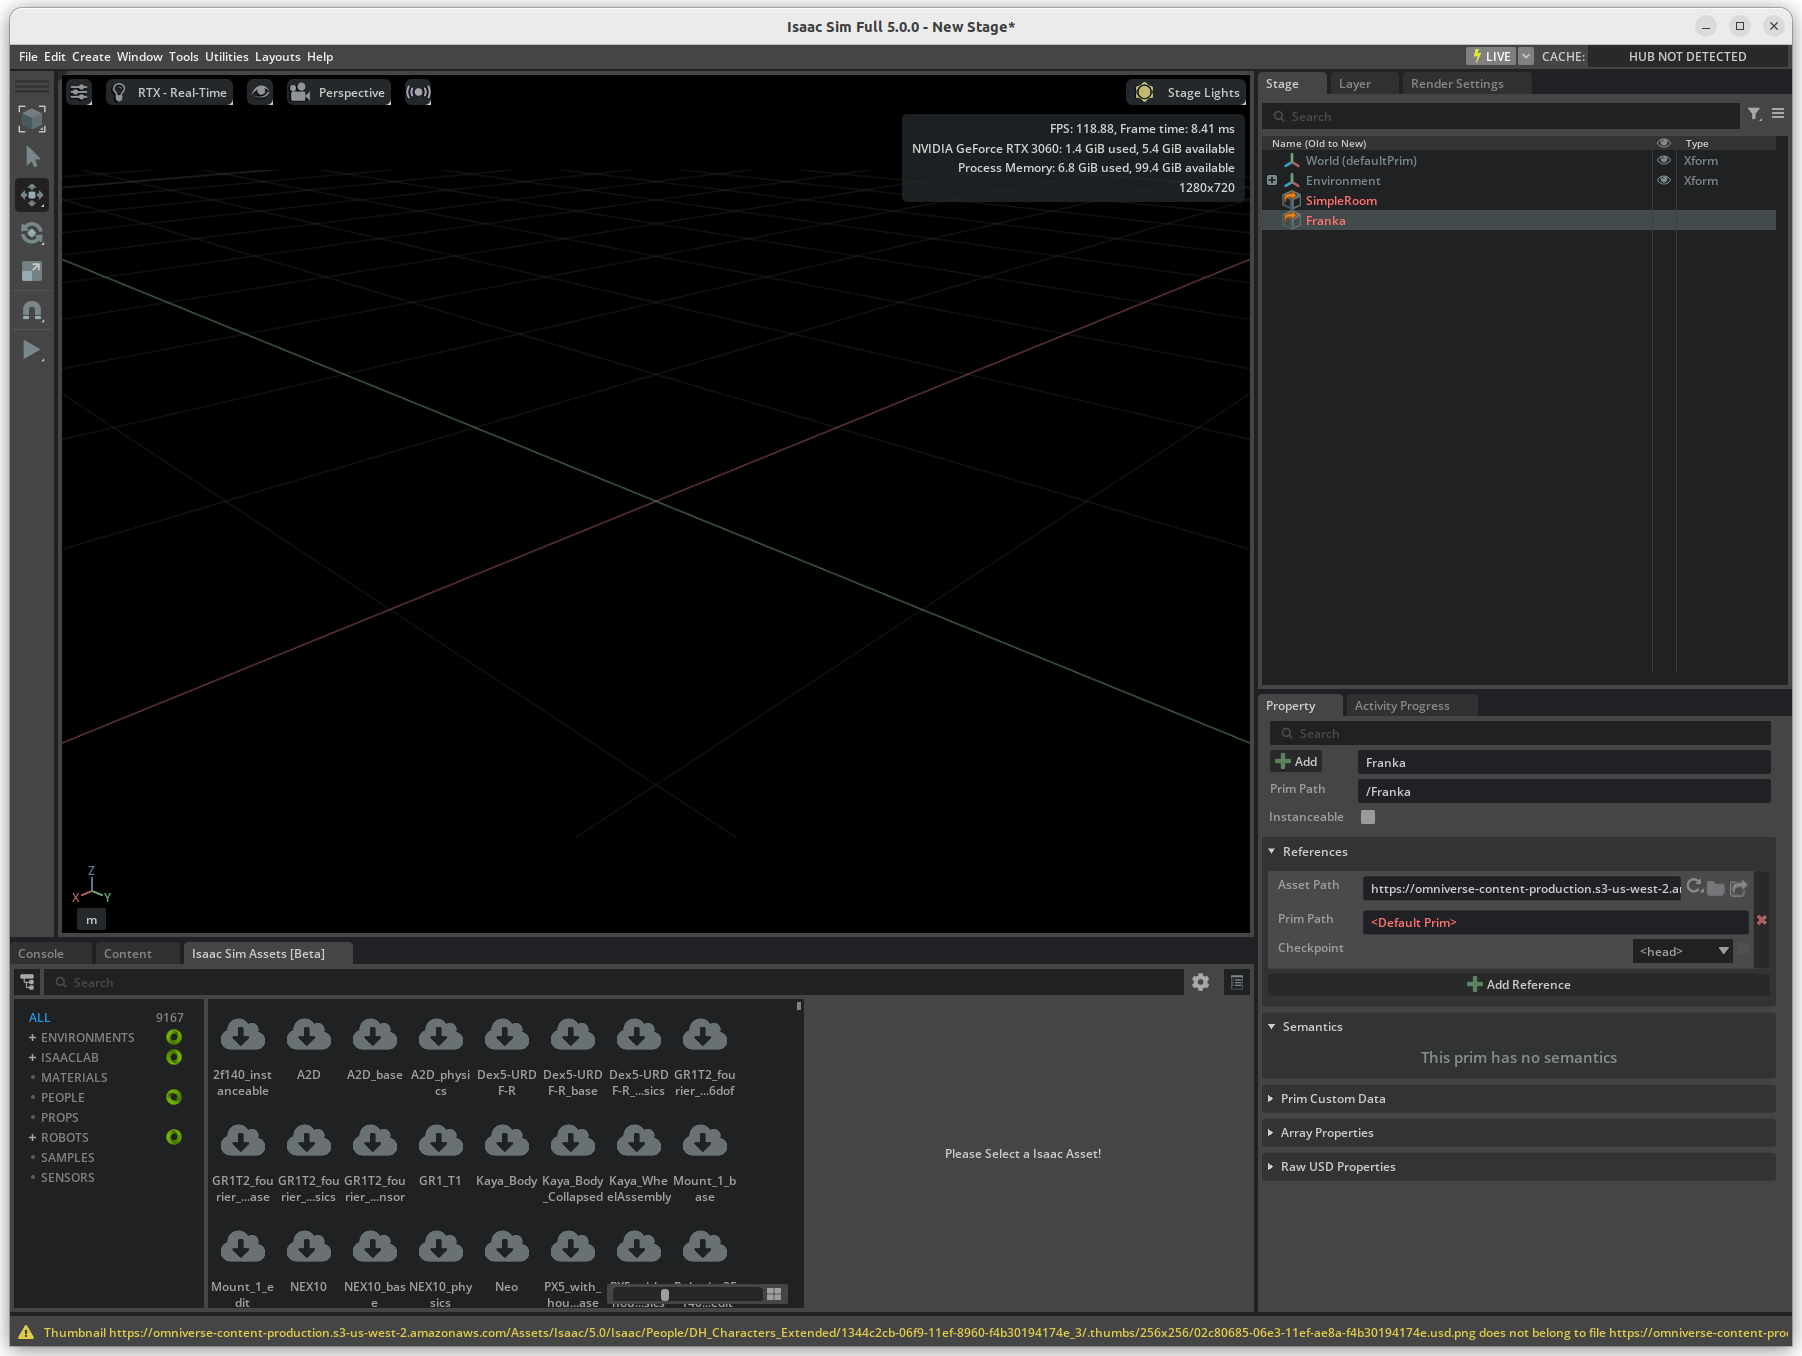Open the viewport settings sliders icon

(x=79, y=92)
